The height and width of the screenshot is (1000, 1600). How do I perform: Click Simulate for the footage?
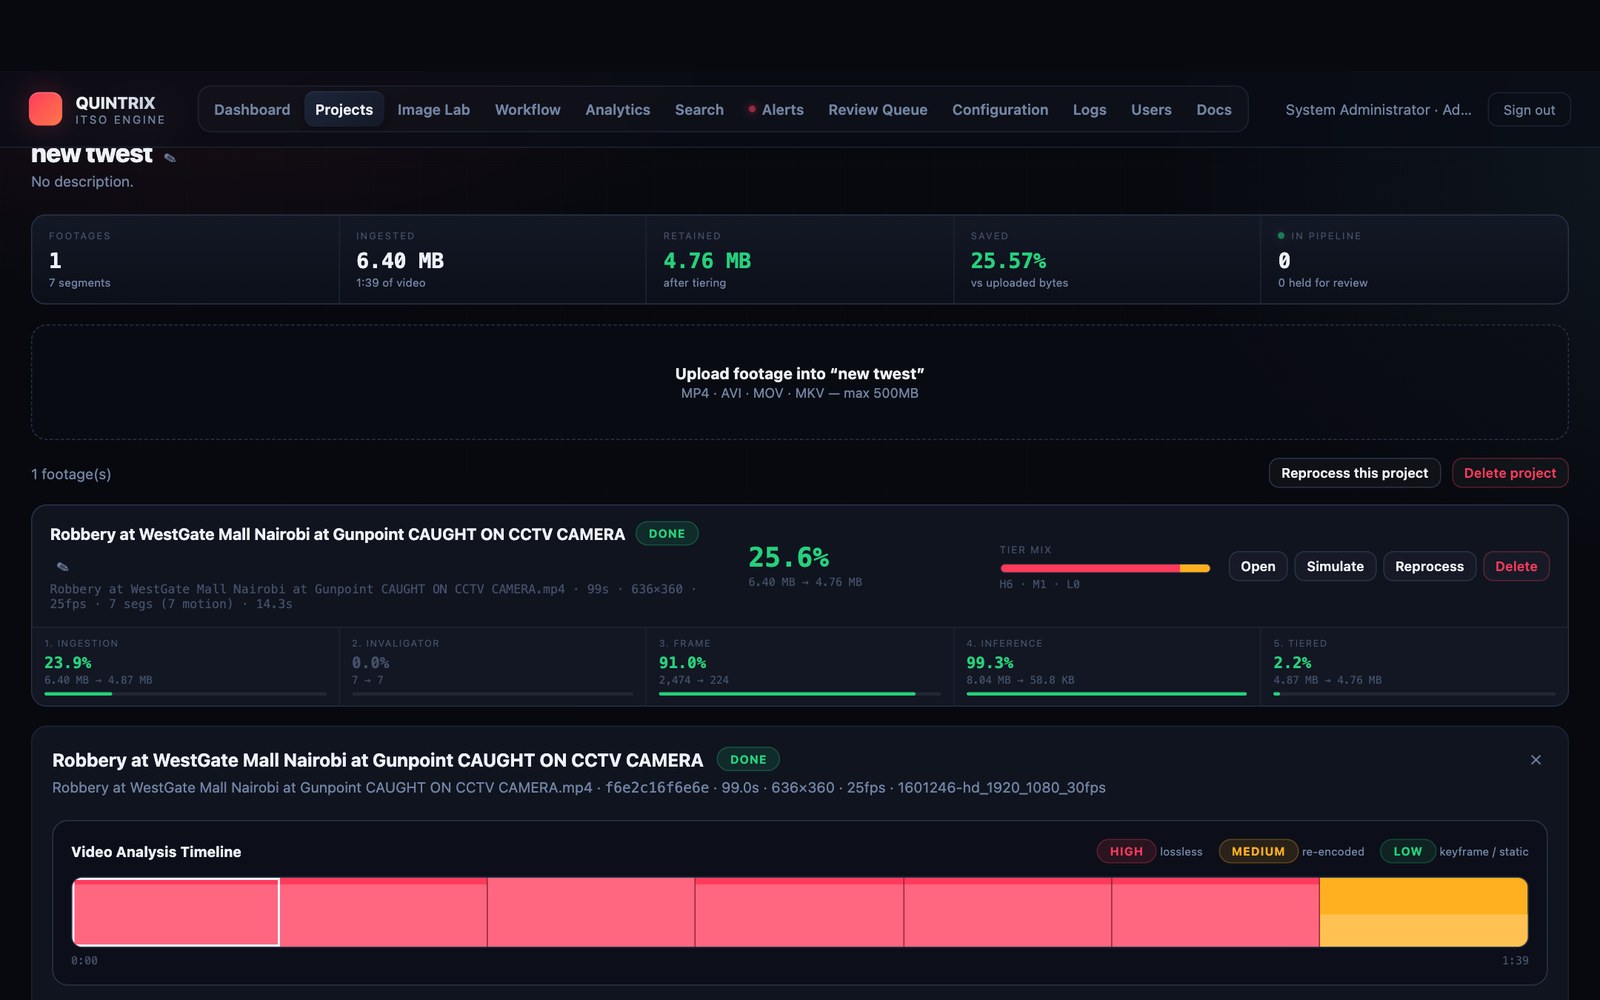[1335, 566]
